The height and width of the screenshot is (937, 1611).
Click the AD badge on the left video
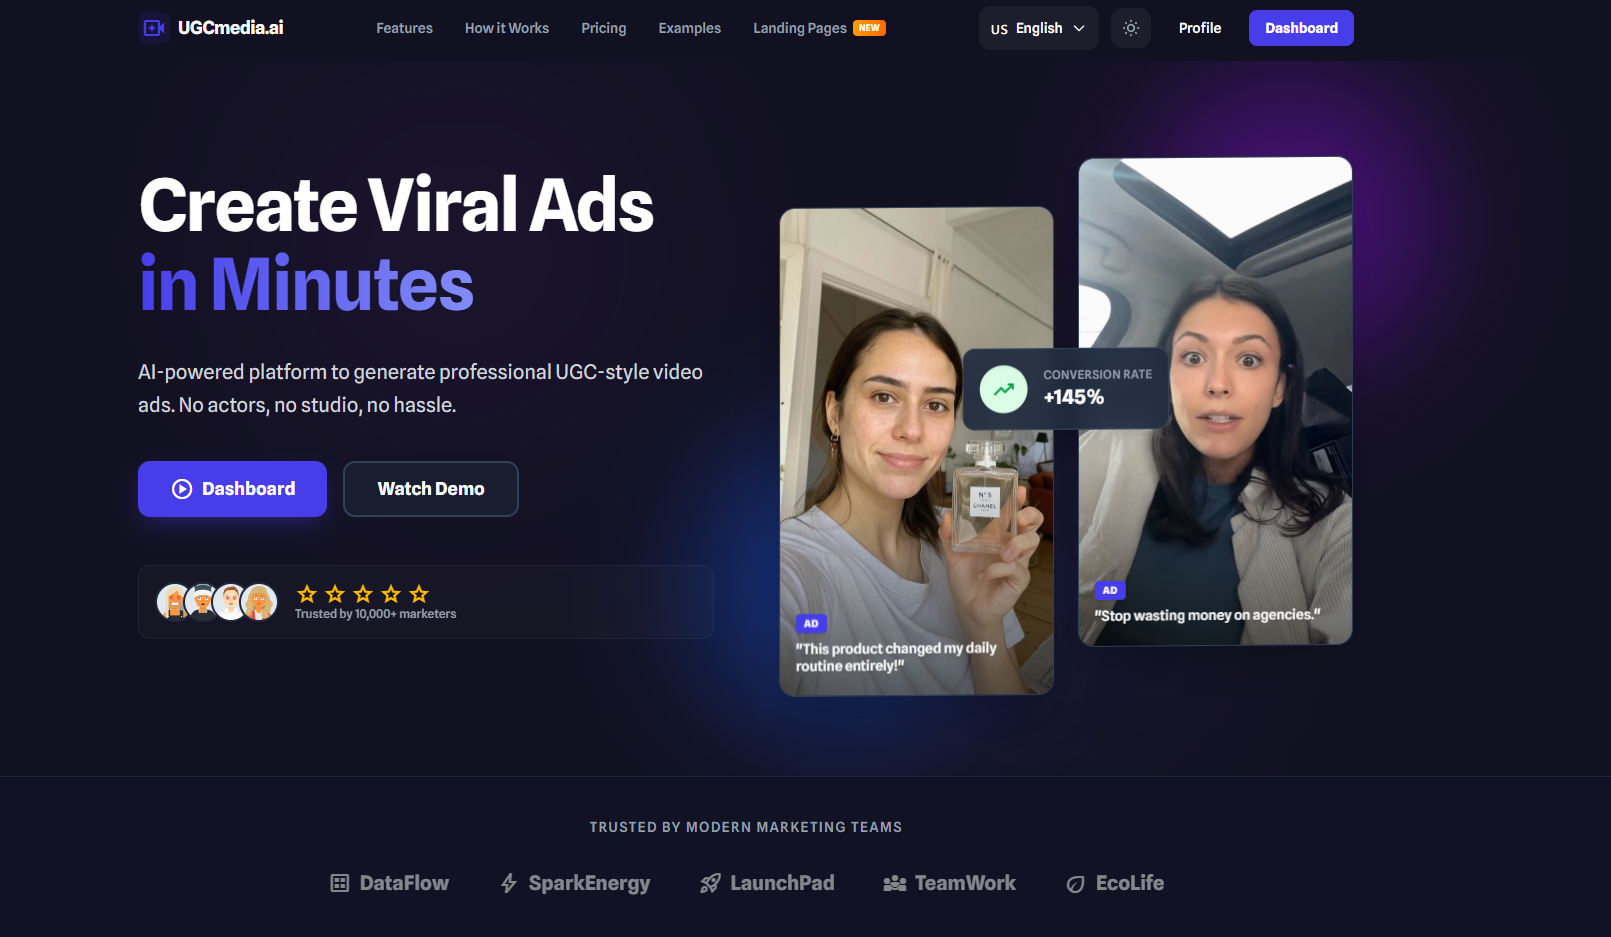coord(810,623)
